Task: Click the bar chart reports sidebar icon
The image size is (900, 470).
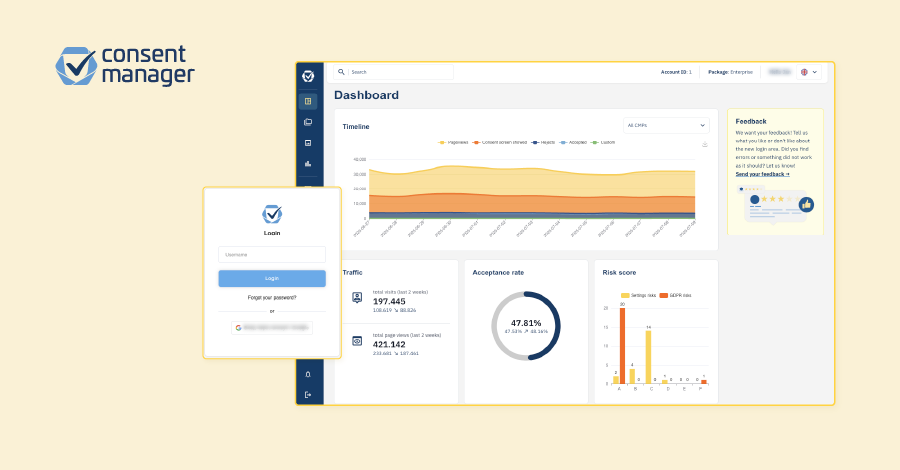Action: pos(308,164)
